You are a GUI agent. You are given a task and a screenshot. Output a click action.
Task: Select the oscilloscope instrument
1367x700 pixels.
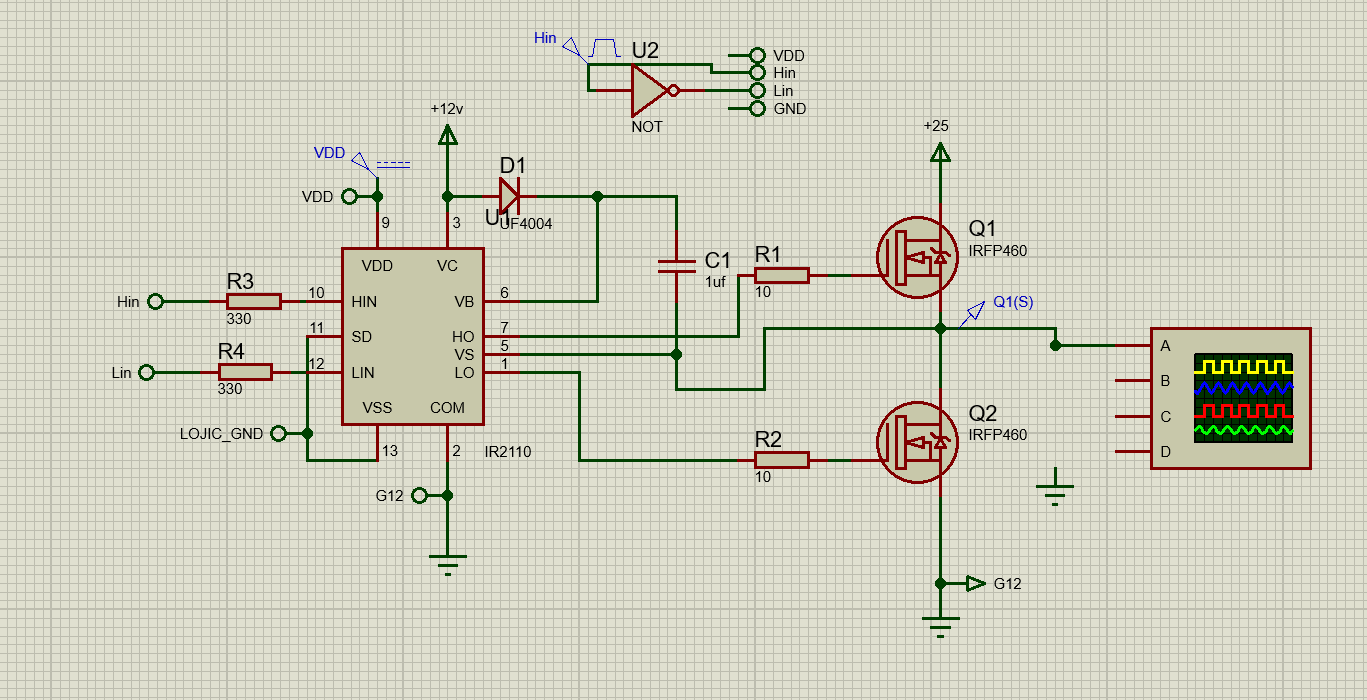tap(1230, 398)
